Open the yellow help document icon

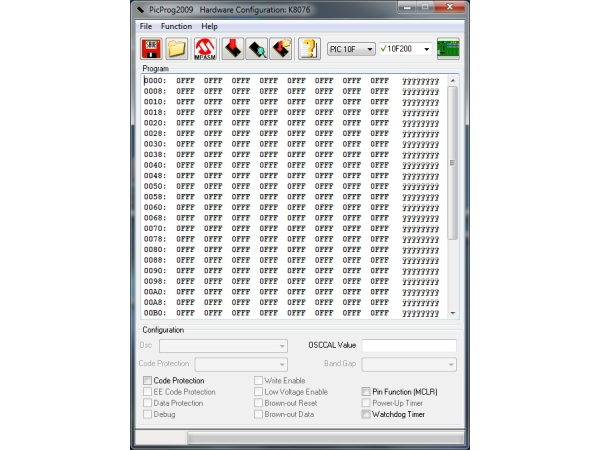pos(310,48)
